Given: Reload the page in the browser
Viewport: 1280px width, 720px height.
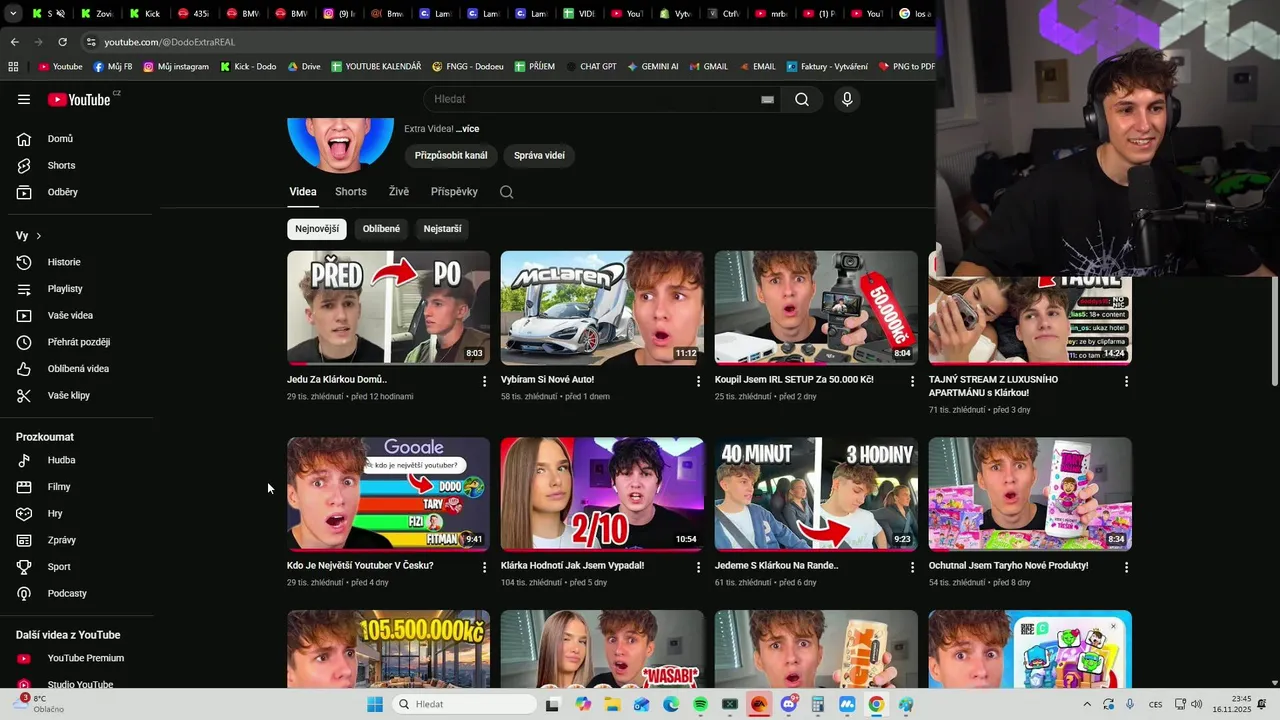Looking at the screenshot, I should point(62,42).
